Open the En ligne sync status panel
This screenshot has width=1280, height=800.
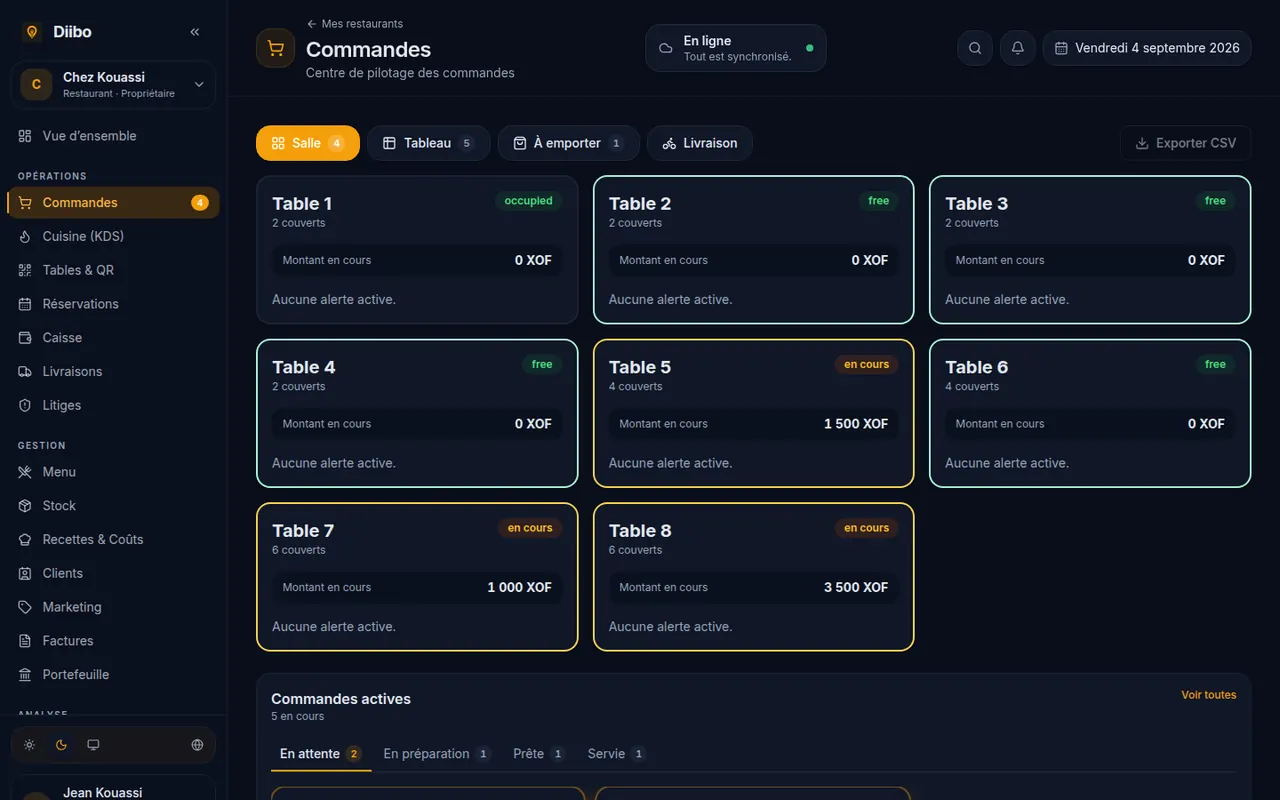pyautogui.click(x=736, y=48)
